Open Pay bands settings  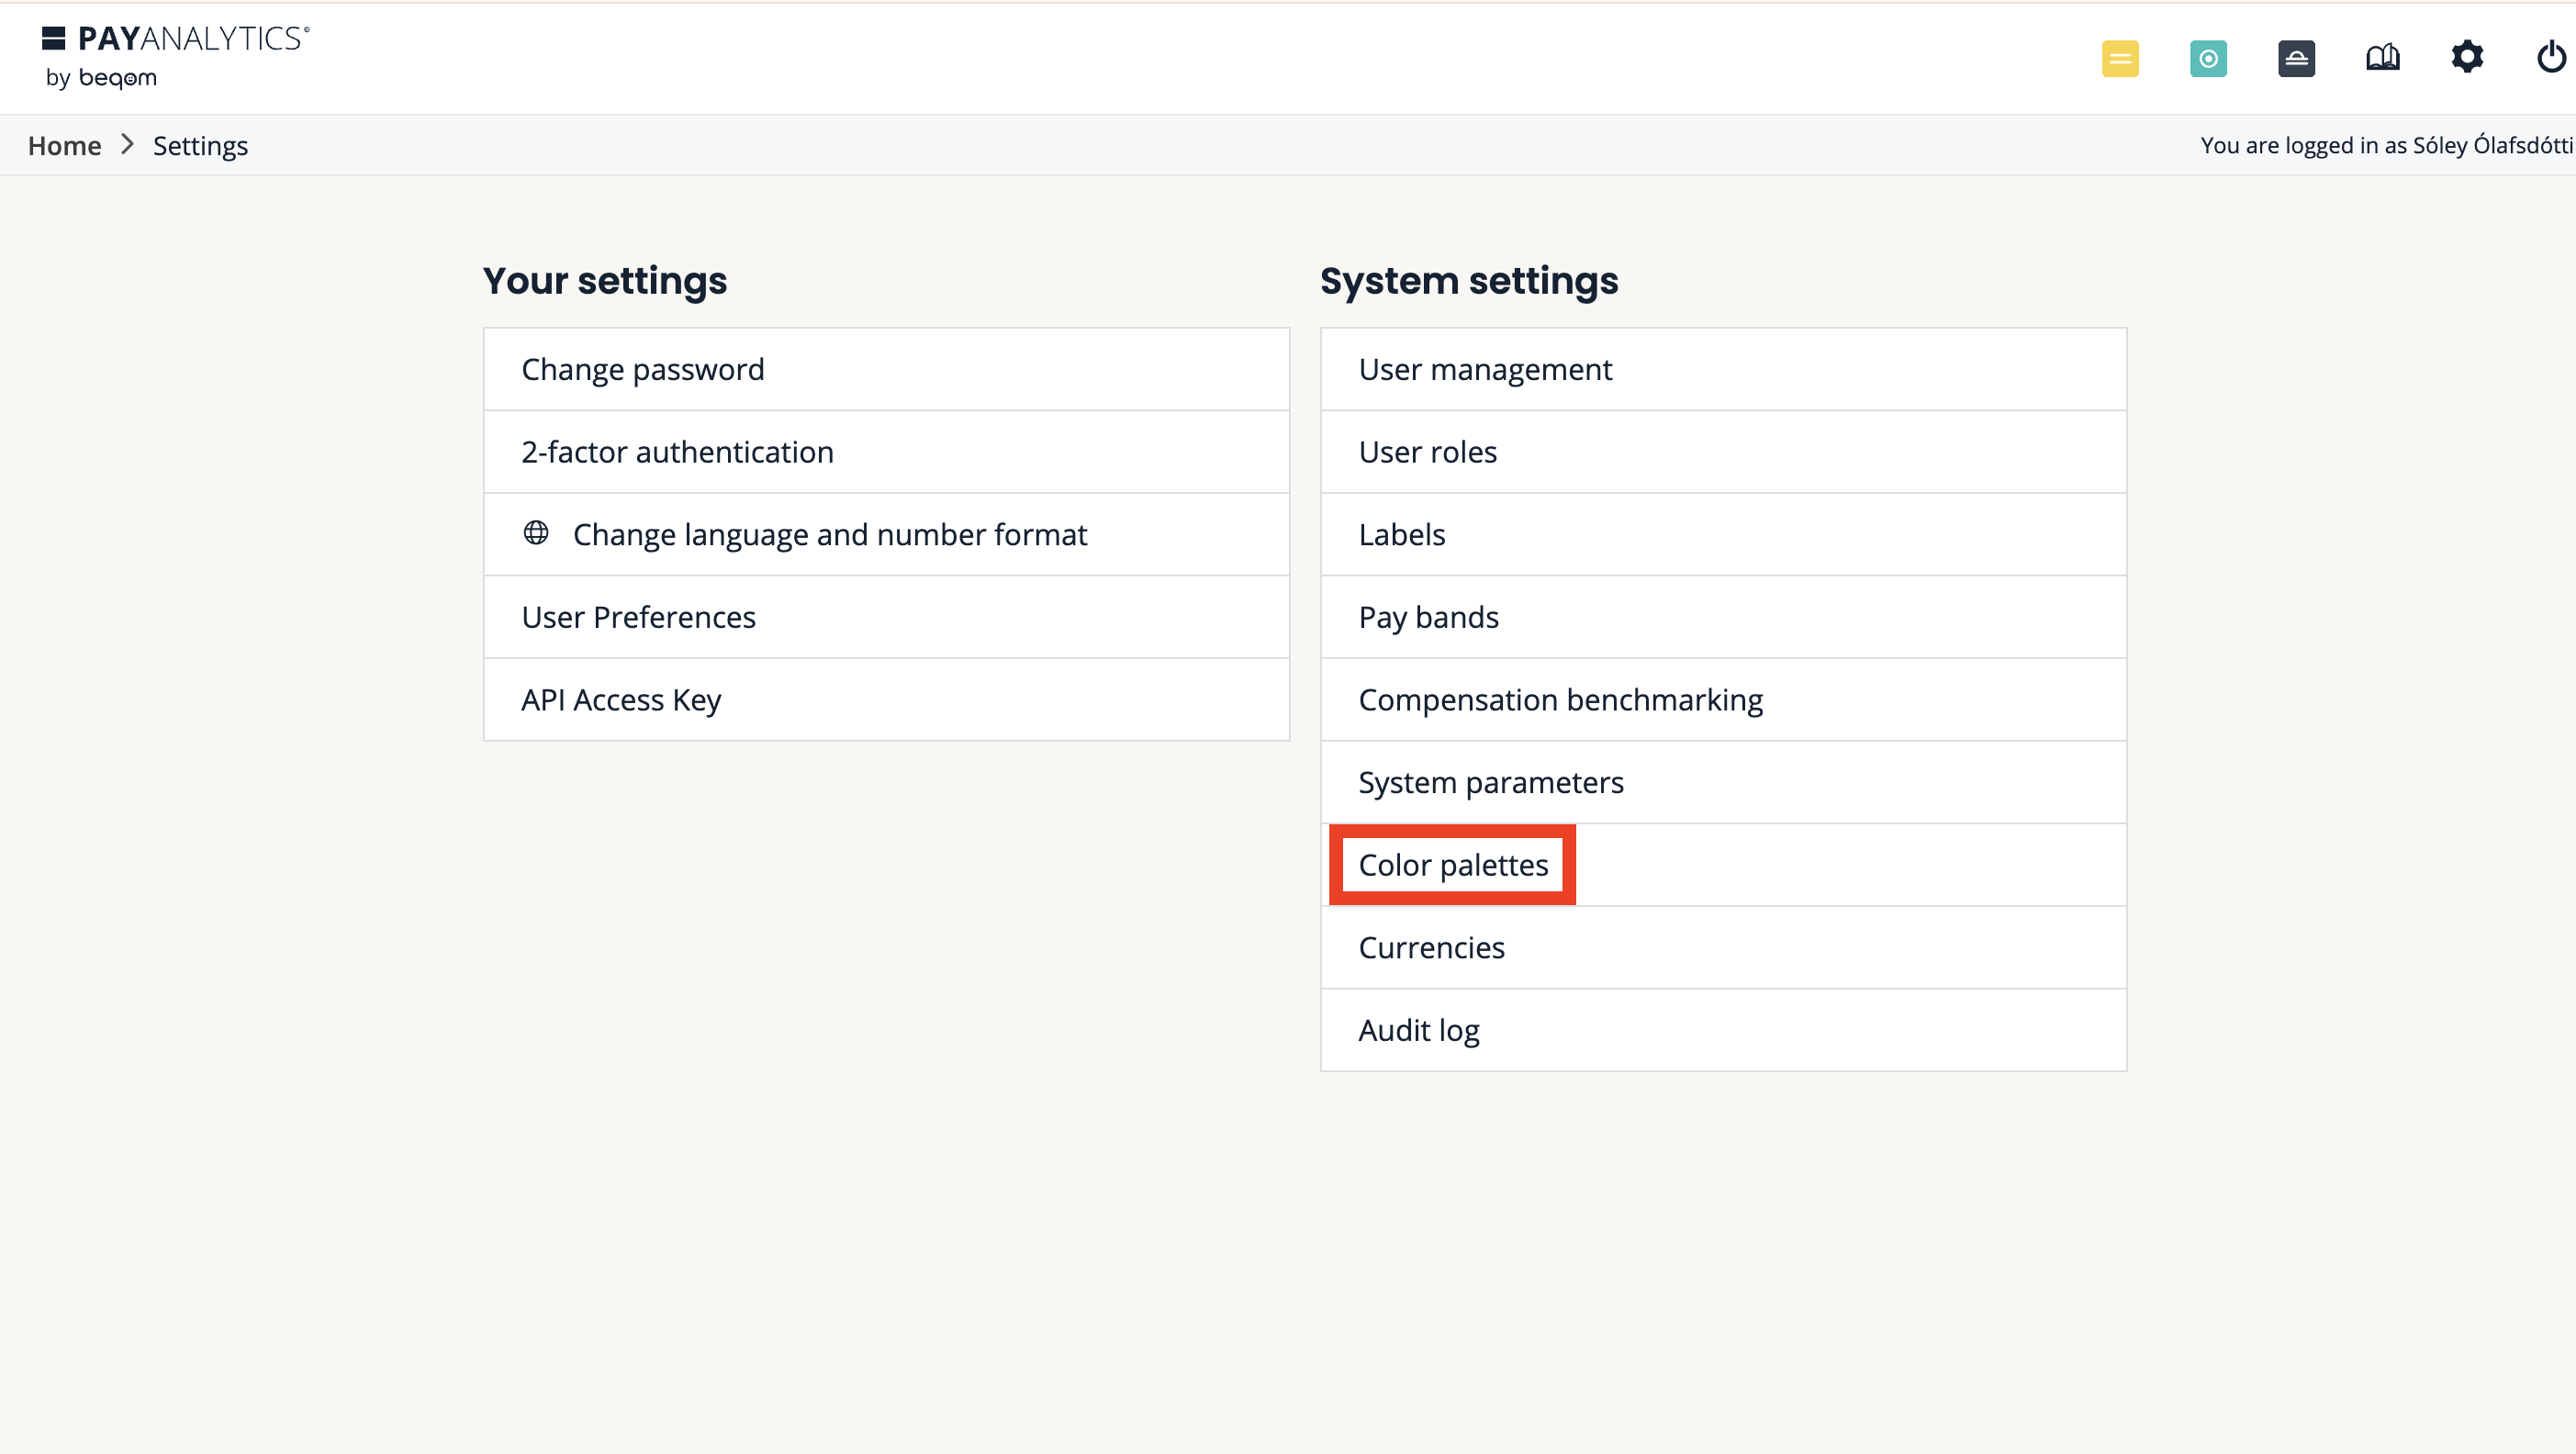1428,617
